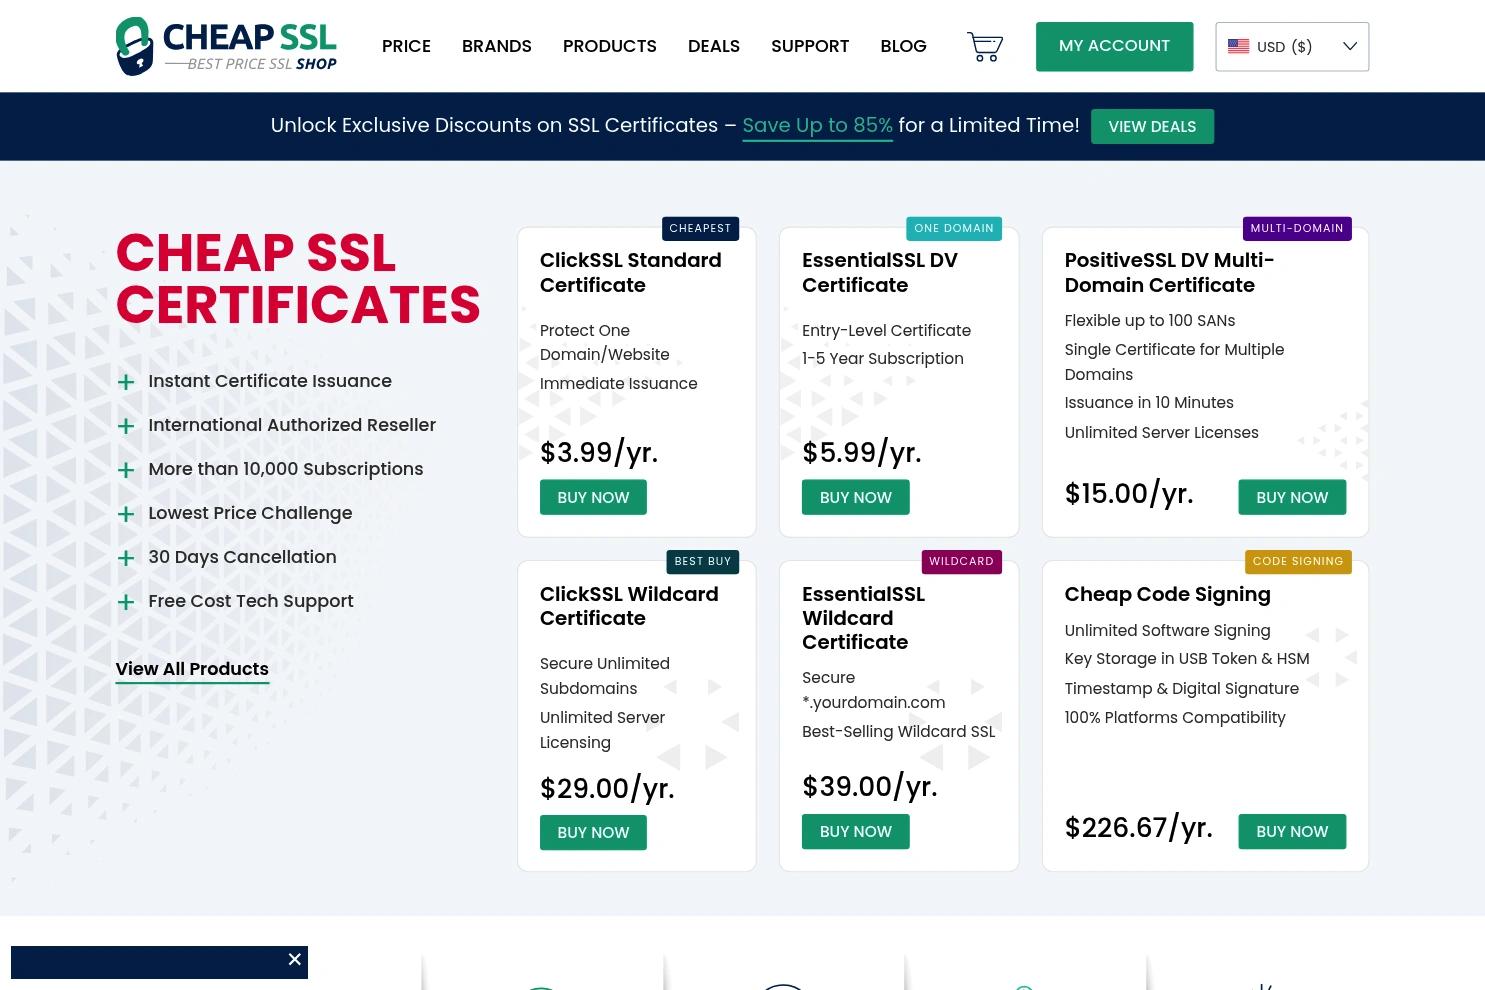Buy the ClickSSL Wildcard Certificate now
Screen dimensions: 1485x990
coord(593,832)
